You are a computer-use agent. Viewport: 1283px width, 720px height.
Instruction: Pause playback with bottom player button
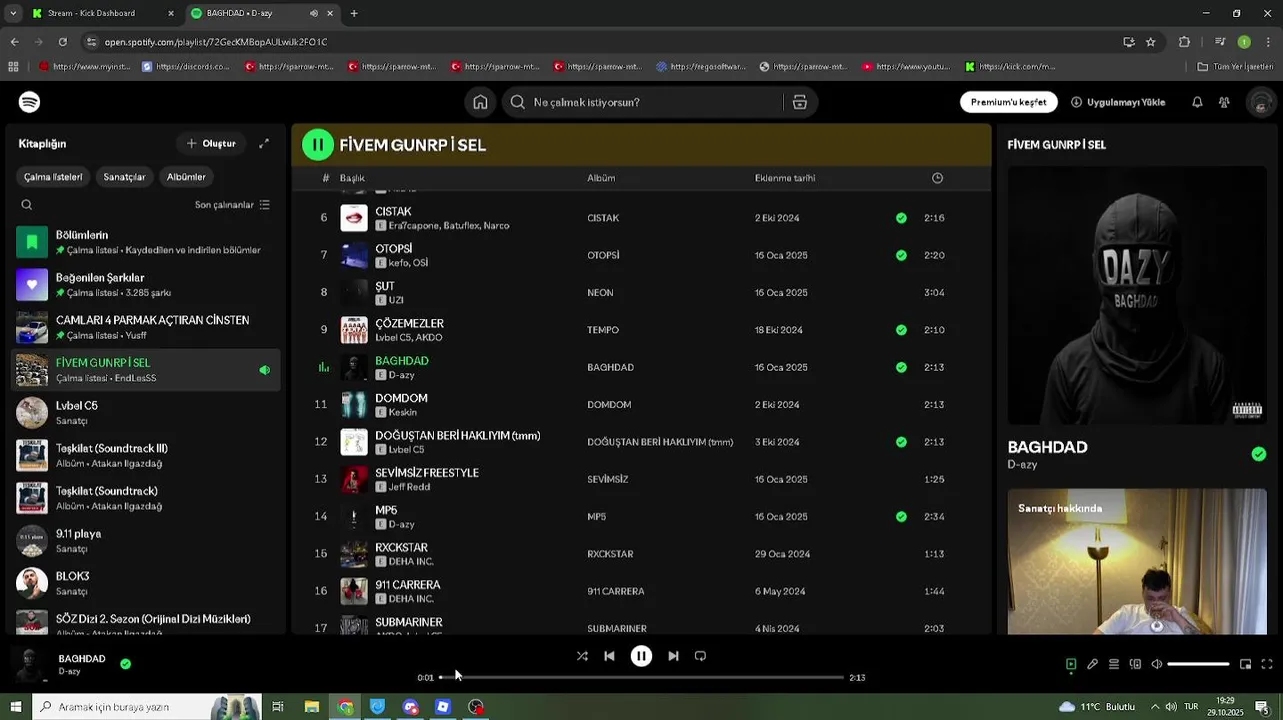(x=641, y=656)
